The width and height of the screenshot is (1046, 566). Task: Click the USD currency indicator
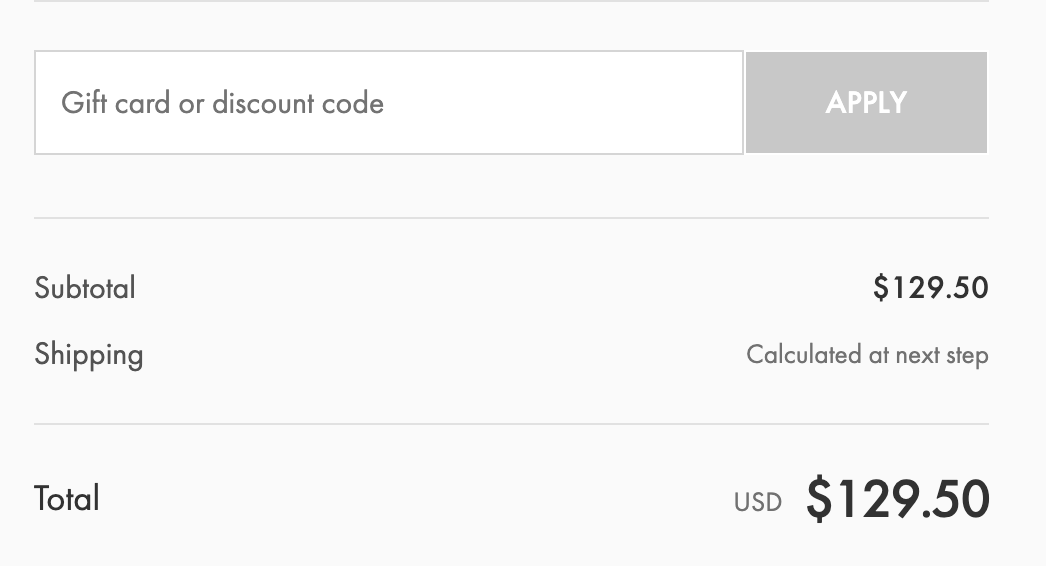758,501
